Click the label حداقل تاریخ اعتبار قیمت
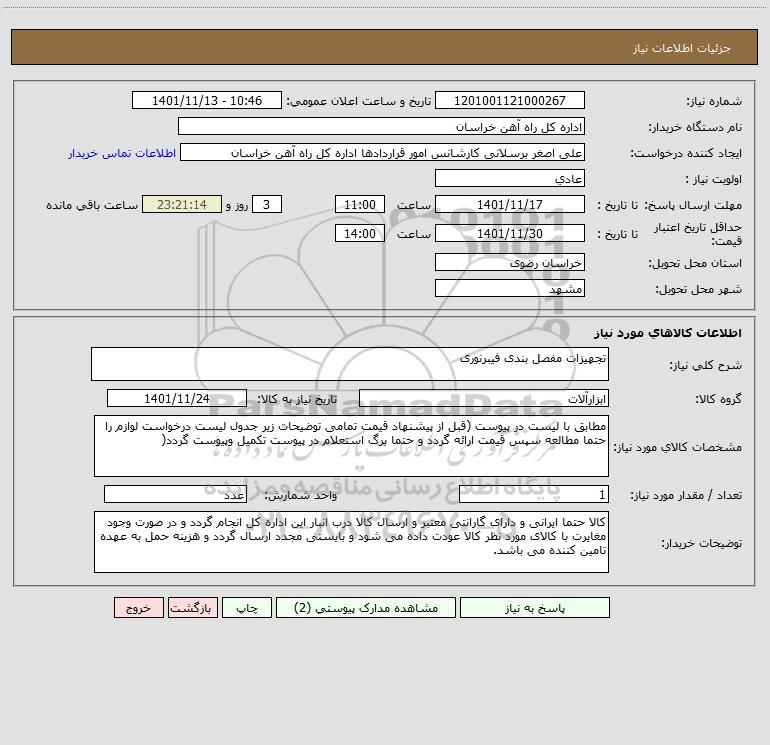770x745 pixels. point(698,234)
